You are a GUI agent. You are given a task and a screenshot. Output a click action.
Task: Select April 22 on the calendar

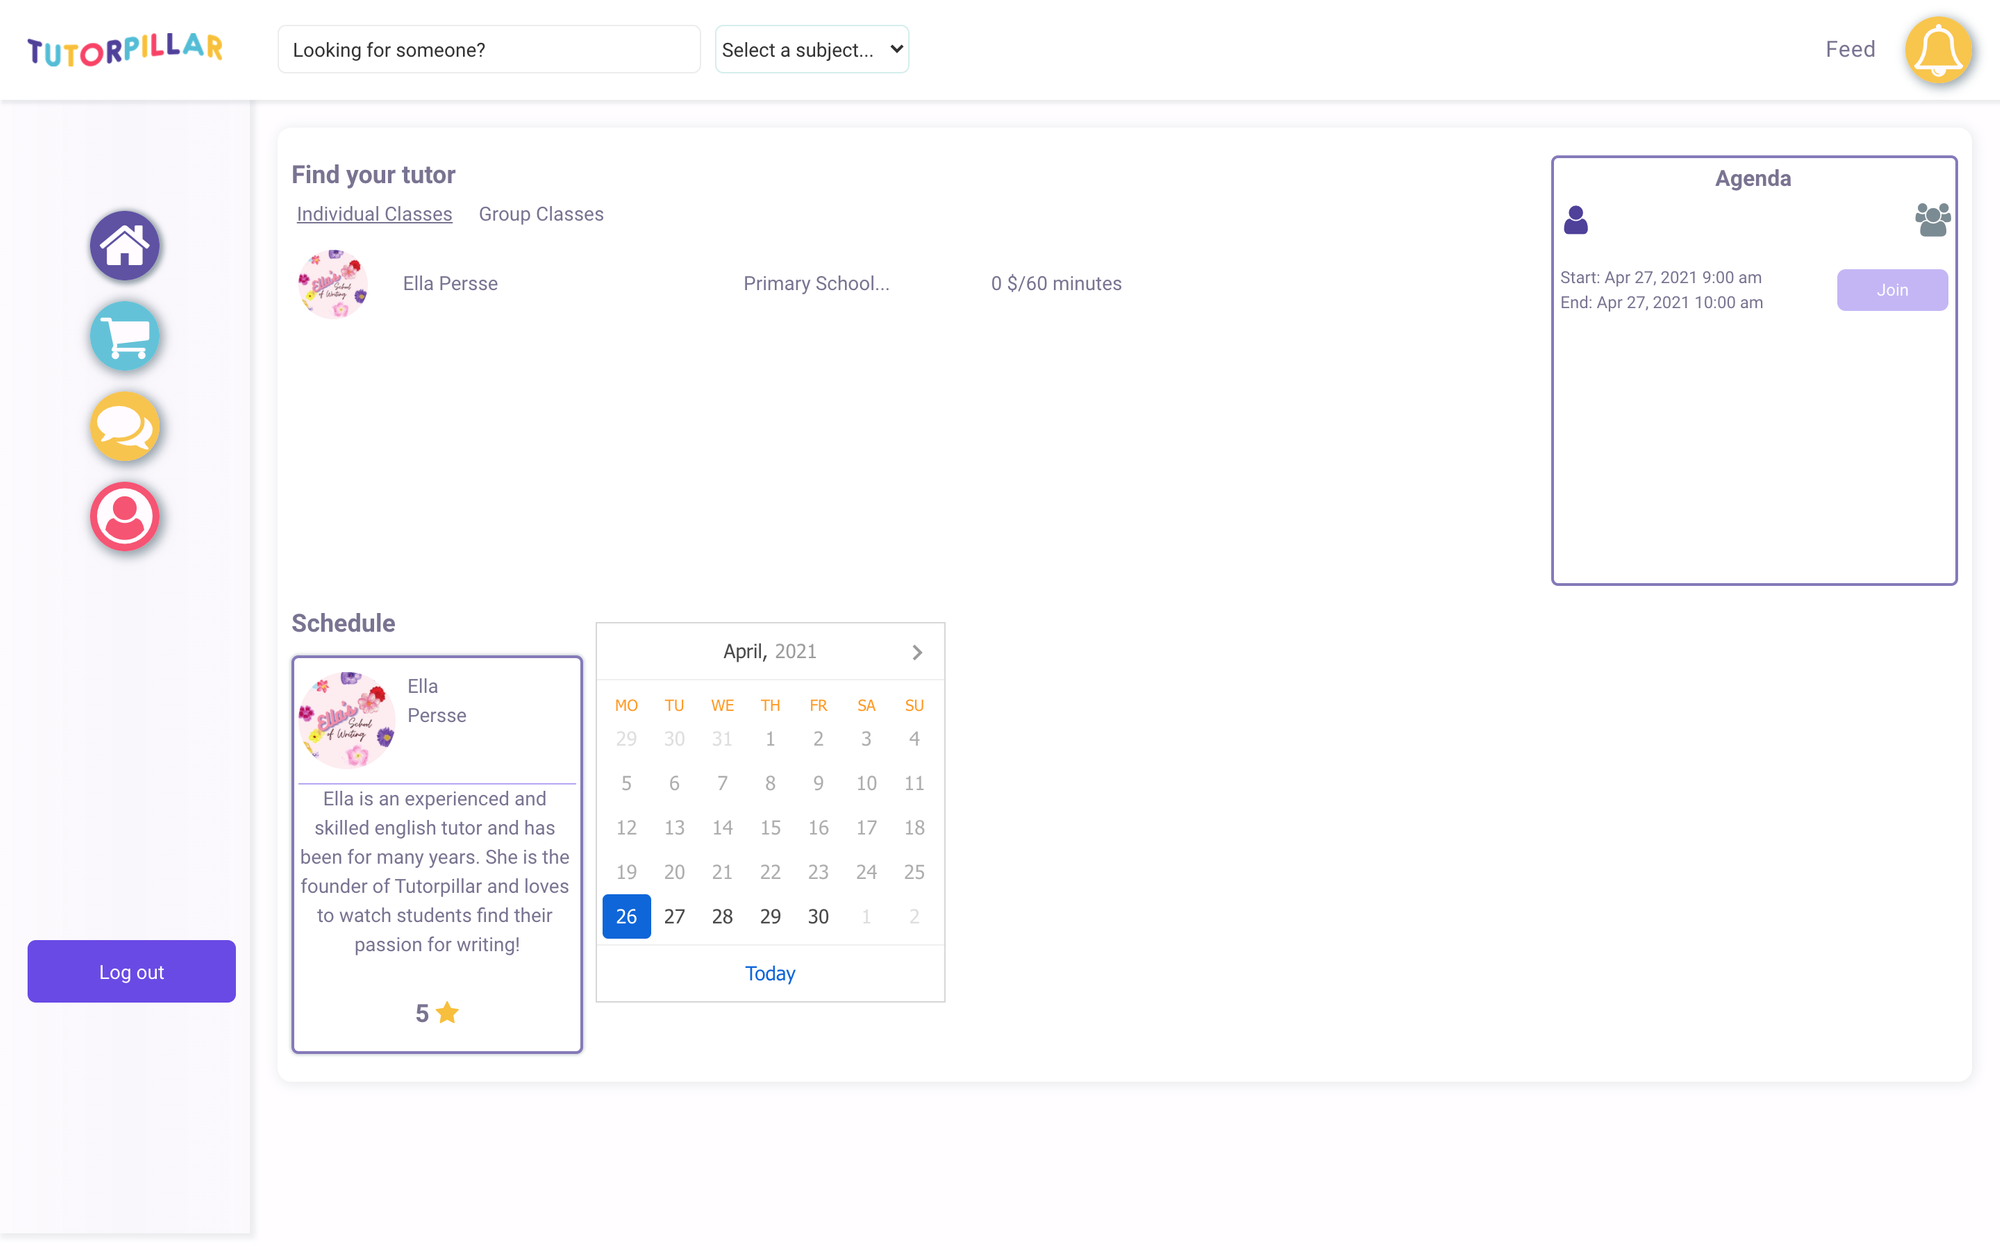tap(770, 872)
